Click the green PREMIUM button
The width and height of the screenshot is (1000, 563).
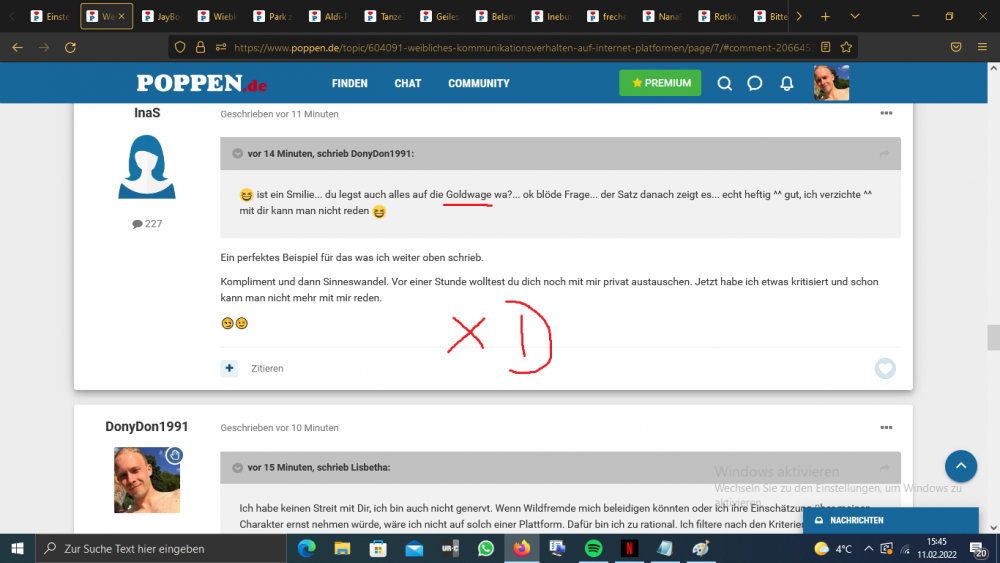660,83
